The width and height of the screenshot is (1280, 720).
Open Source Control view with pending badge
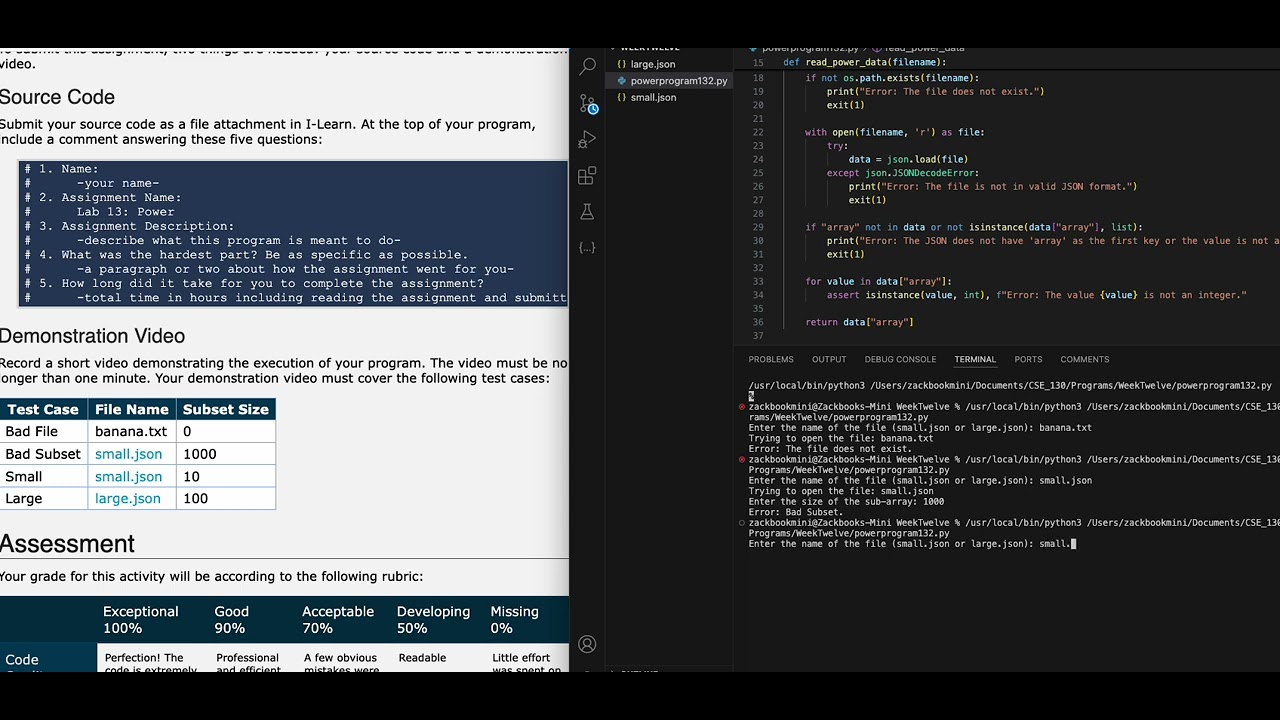[588, 103]
